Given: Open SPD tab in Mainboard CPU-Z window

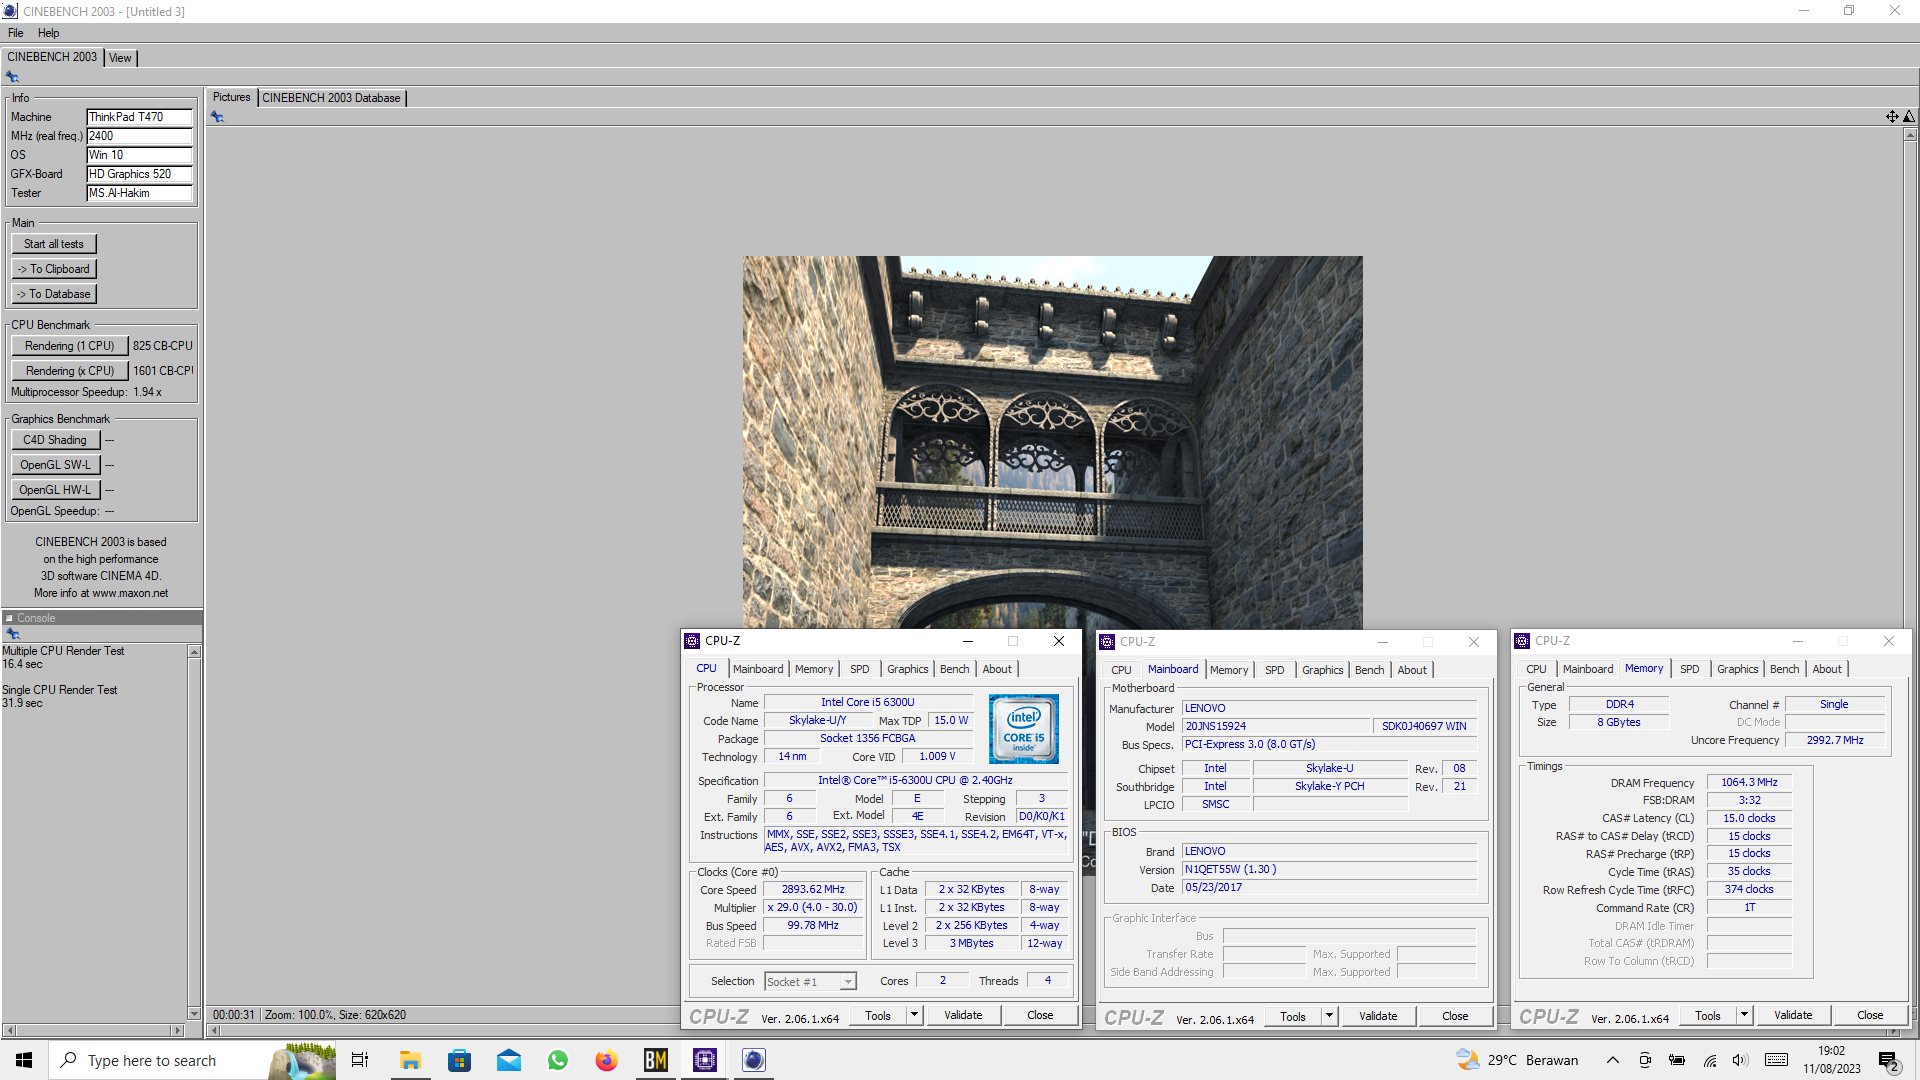Looking at the screenshot, I should [x=1274, y=671].
